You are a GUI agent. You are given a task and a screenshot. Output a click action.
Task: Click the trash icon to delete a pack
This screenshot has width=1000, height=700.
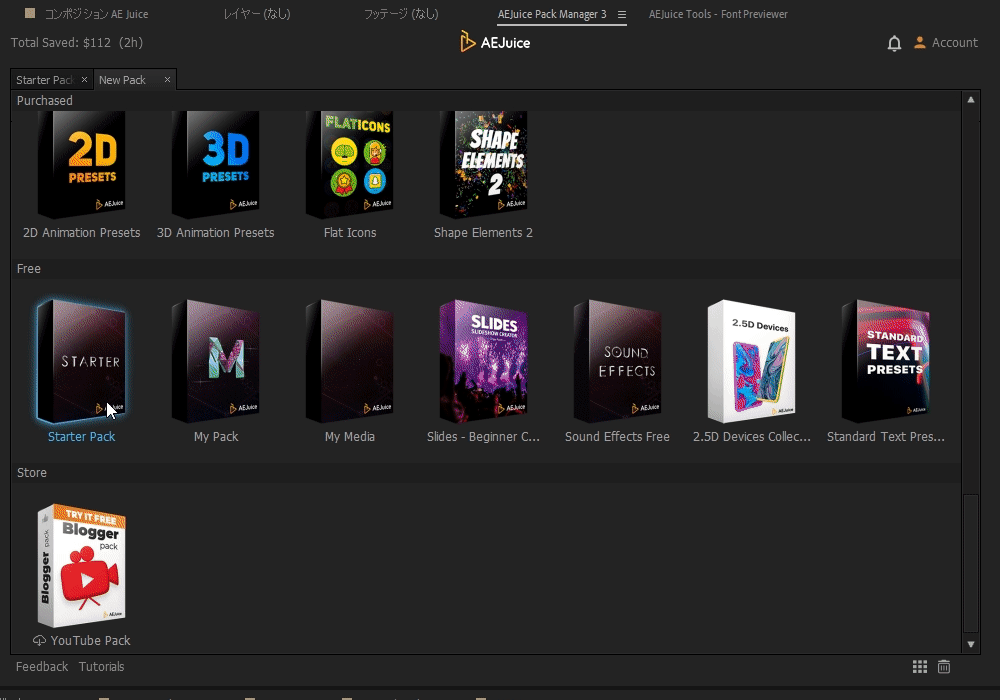tap(943, 666)
